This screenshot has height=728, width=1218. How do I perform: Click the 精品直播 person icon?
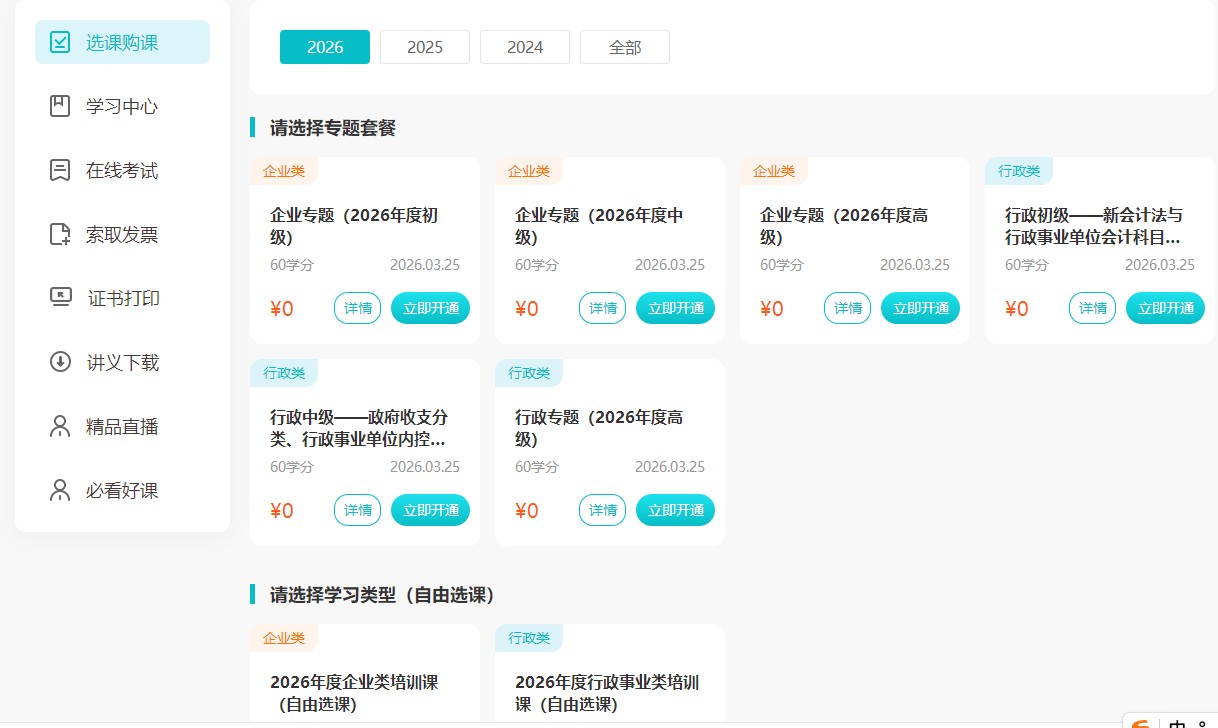click(60, 426)
